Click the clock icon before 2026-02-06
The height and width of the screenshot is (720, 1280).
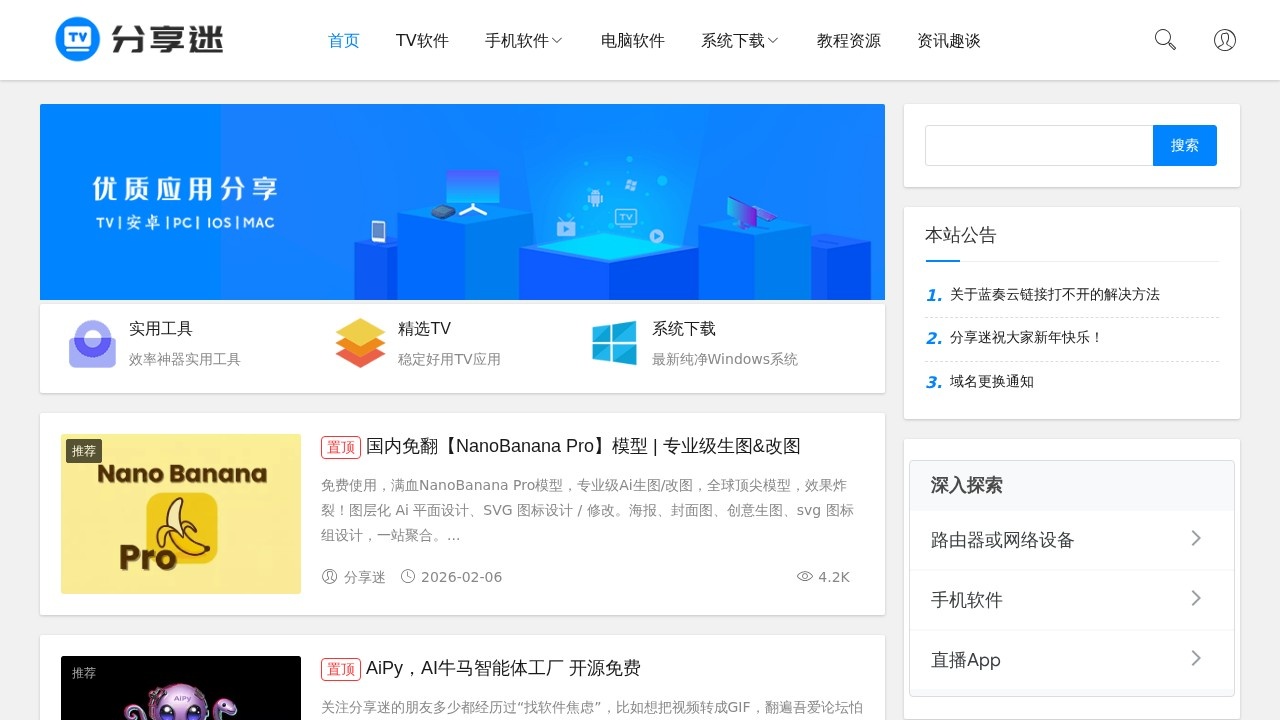pos(407,577)
